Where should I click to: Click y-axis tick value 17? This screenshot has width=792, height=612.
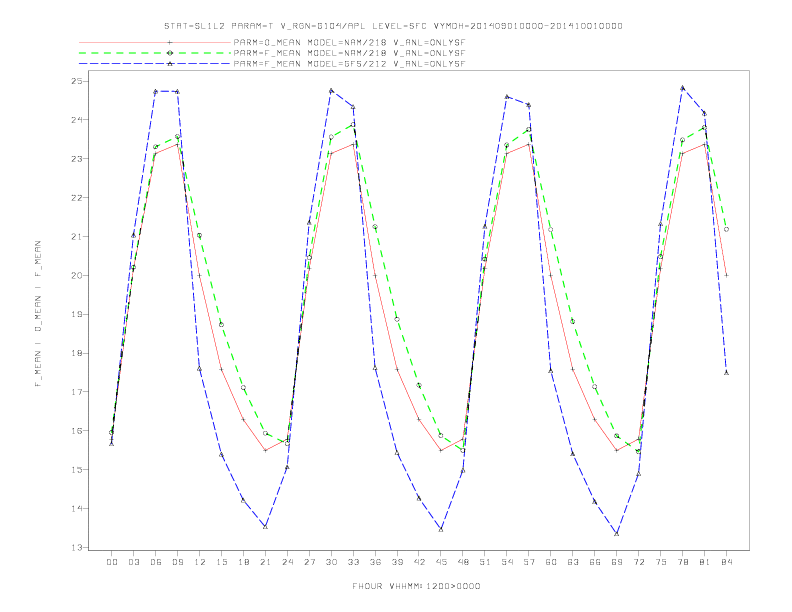78,392
